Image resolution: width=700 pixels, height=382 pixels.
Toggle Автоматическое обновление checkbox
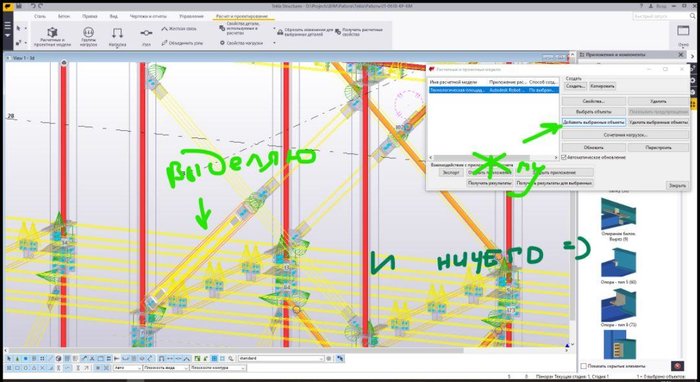pos(564,158)
